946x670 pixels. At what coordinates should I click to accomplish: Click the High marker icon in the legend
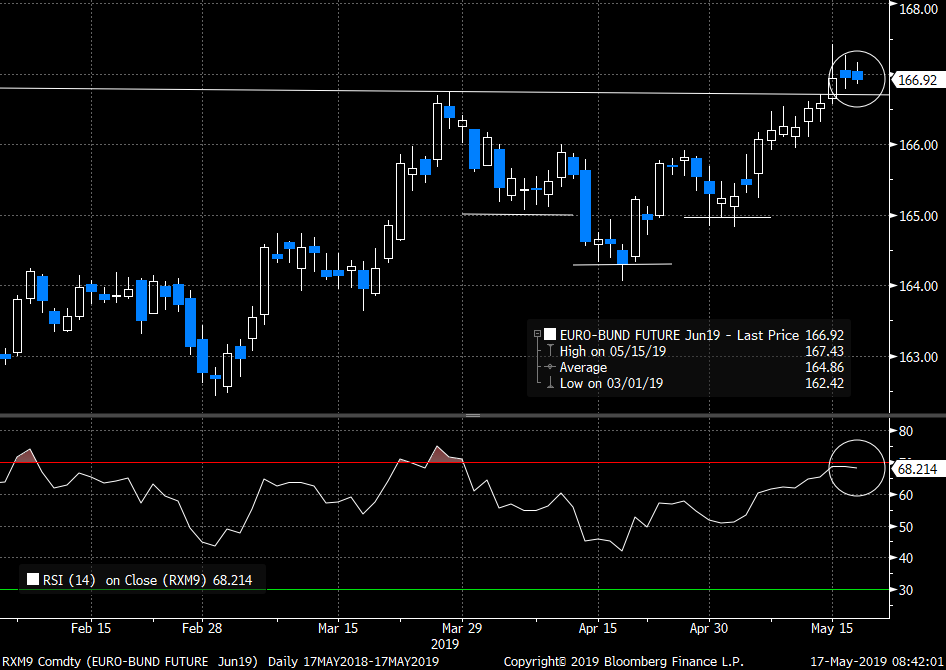pyautogui.click(x=550, y=351)
